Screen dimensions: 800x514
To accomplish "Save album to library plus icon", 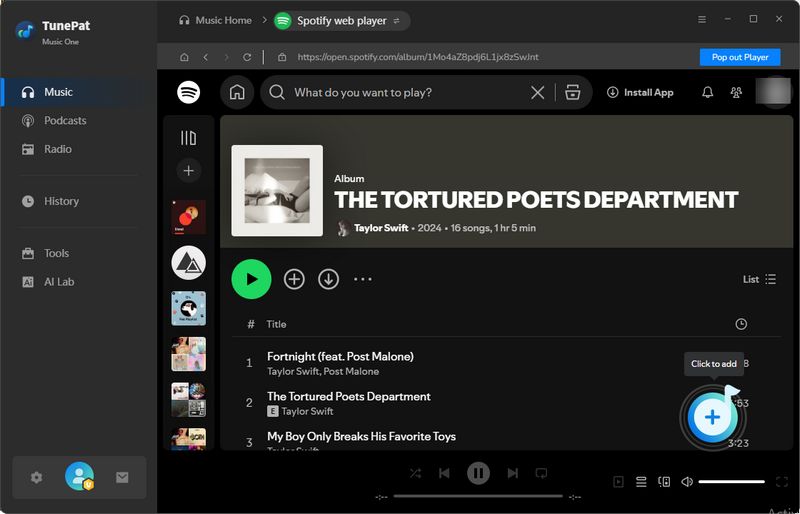I will pyautogui.click(x=294, y=279).
